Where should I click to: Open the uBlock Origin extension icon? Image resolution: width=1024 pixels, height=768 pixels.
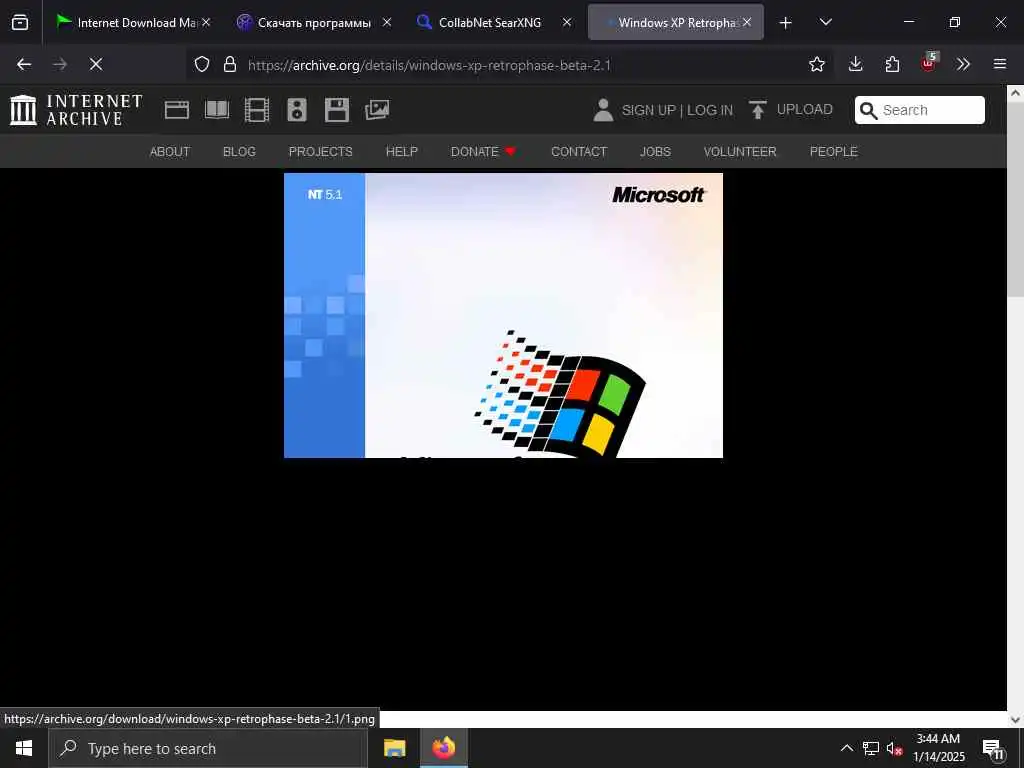point(929,63)
